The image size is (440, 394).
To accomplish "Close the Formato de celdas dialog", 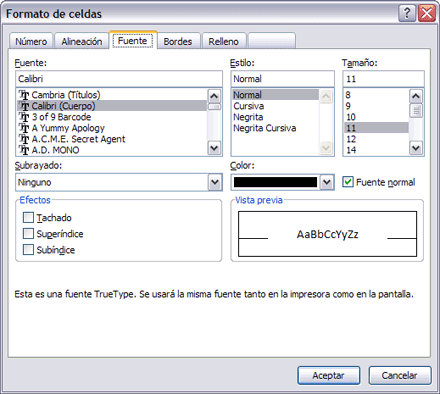I will pos(427,14).
